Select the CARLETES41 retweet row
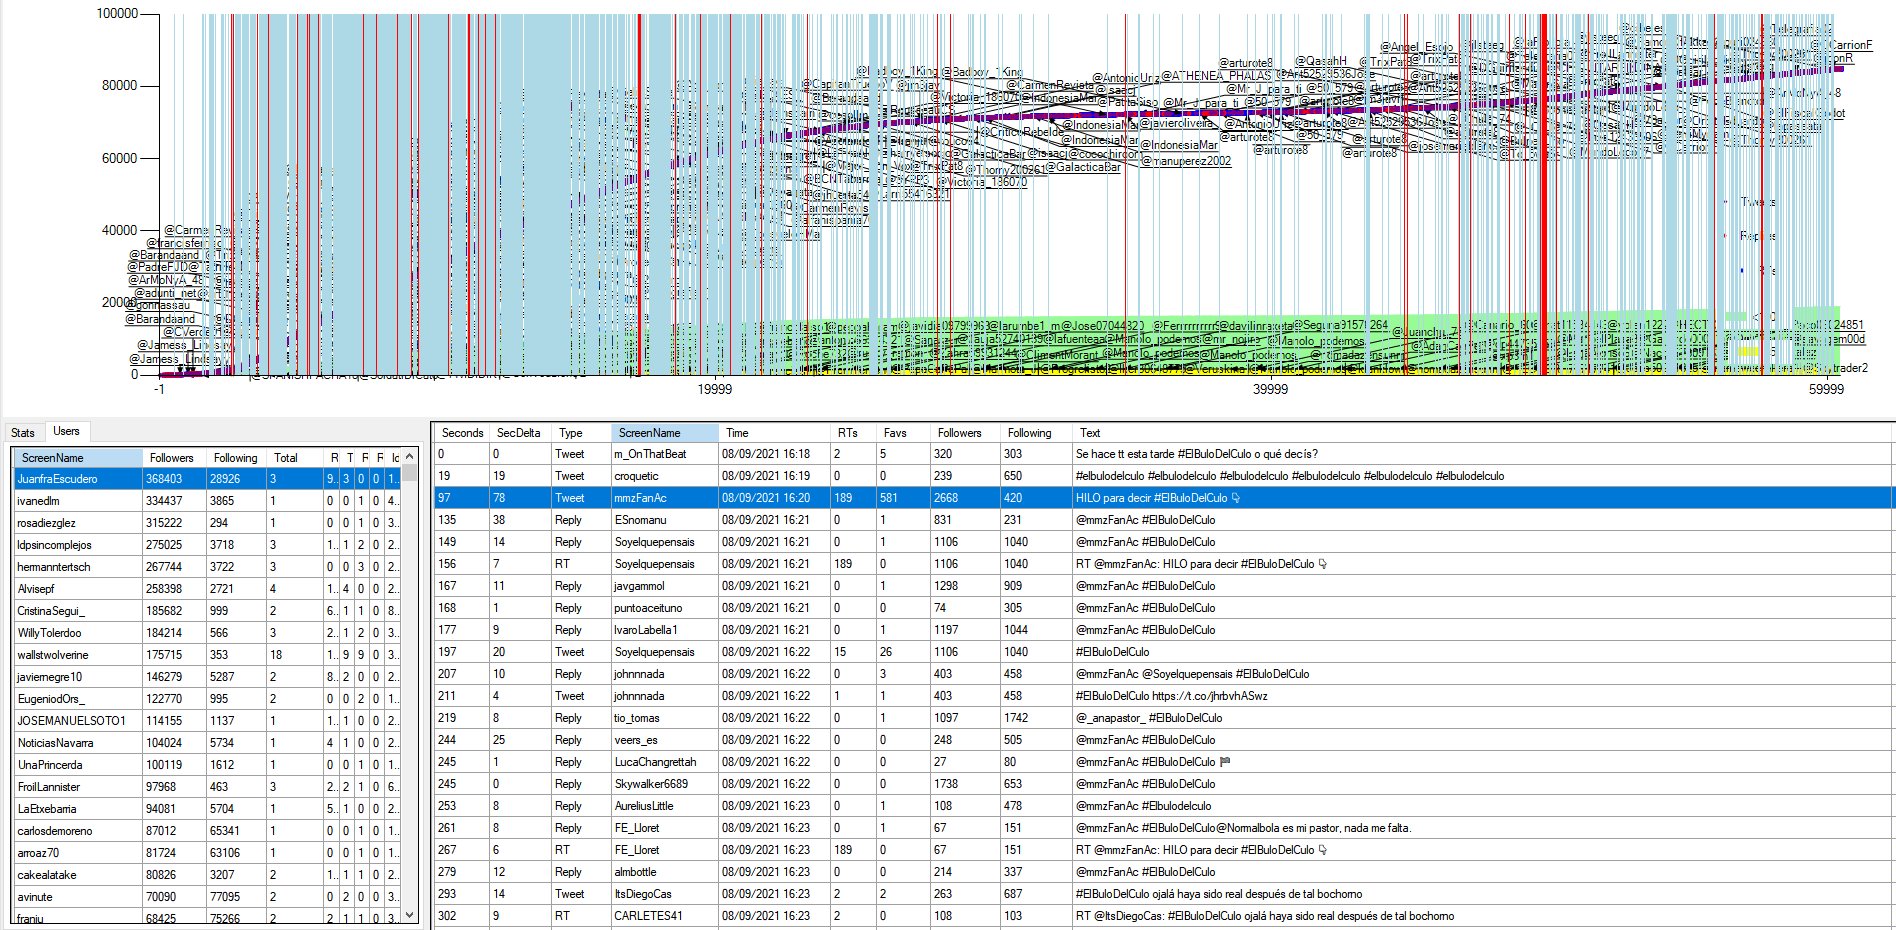Screen dimensions: 1896x930 [1164, 916]
